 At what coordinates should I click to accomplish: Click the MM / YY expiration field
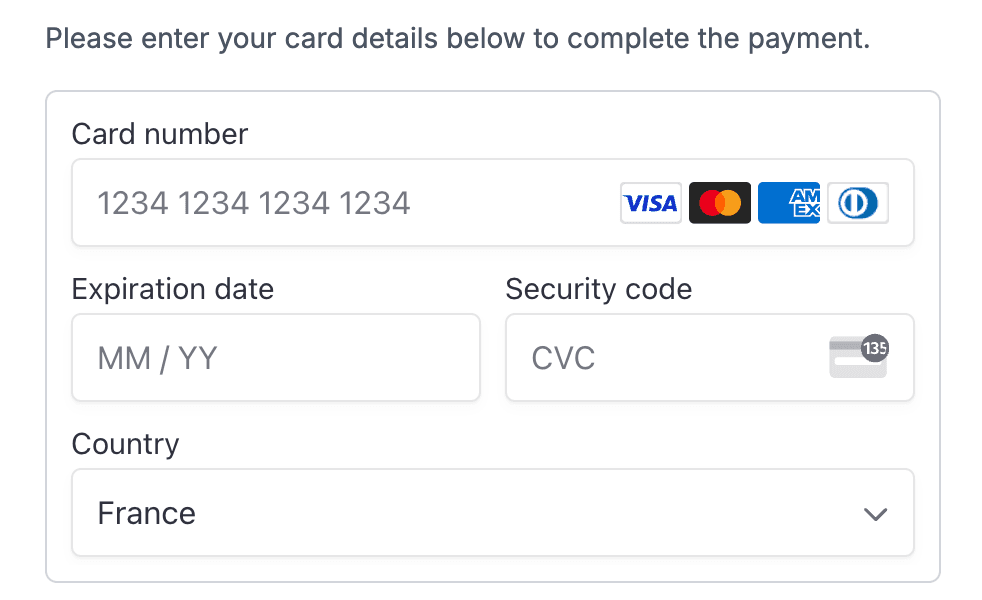click(276, 358)
